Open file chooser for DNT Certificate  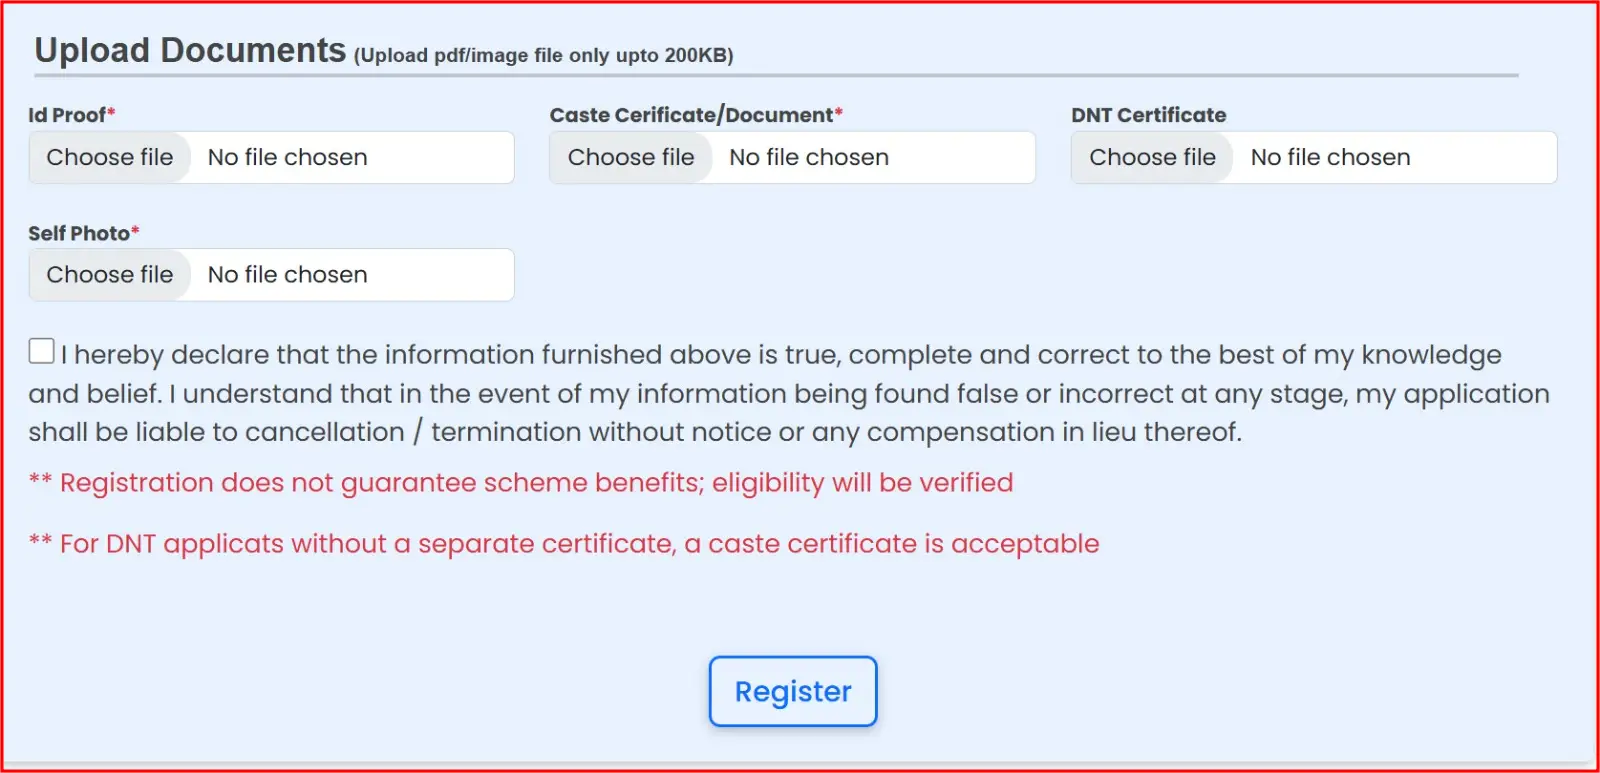(1152, 158)
